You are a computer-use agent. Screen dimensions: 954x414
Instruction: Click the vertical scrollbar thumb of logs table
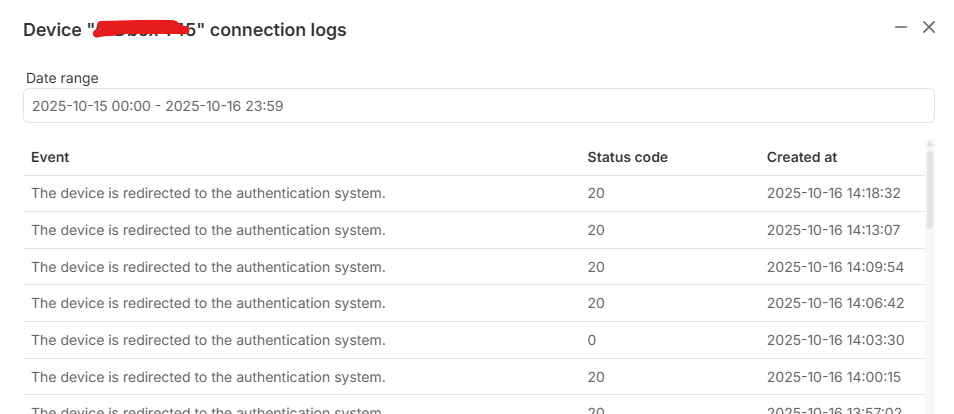930,190
